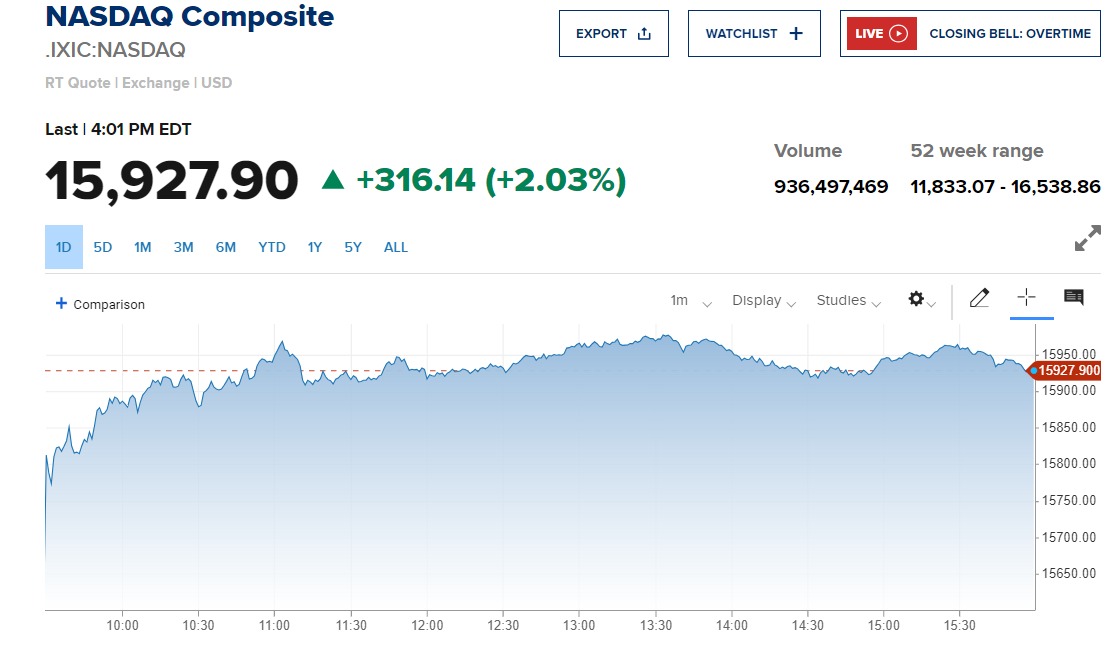The width and height of the screenshot is (1113, 647).
Task: Click the export upload icon
Action: [644, 34]
